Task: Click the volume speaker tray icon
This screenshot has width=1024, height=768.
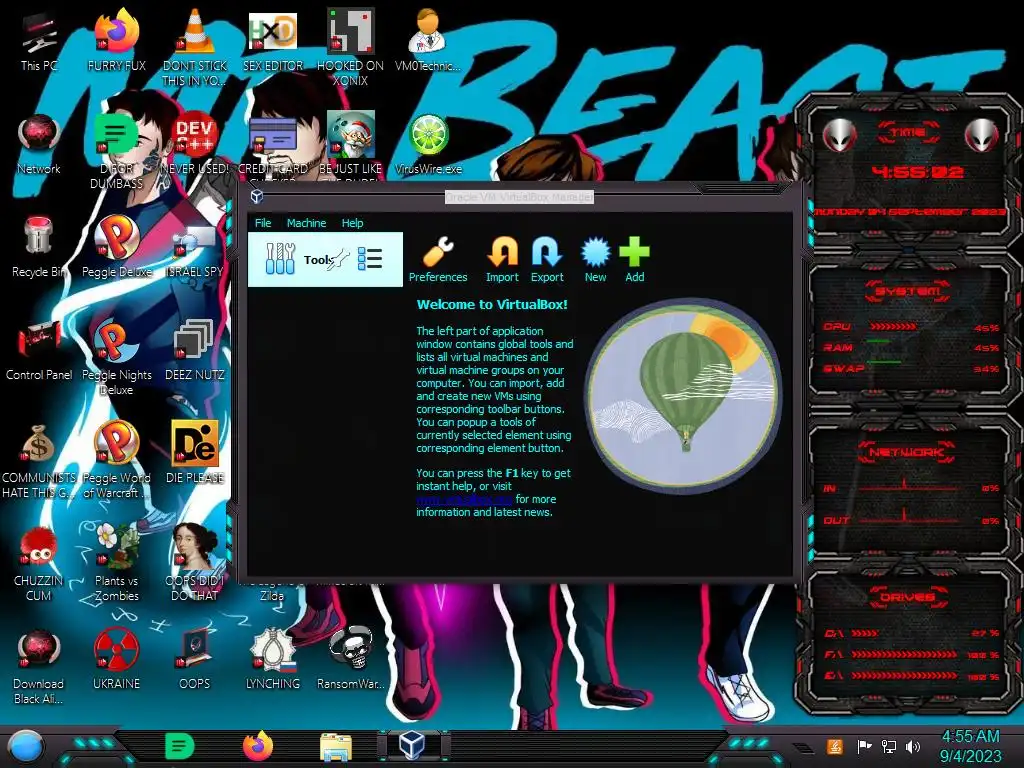Action: coord(913,746)
